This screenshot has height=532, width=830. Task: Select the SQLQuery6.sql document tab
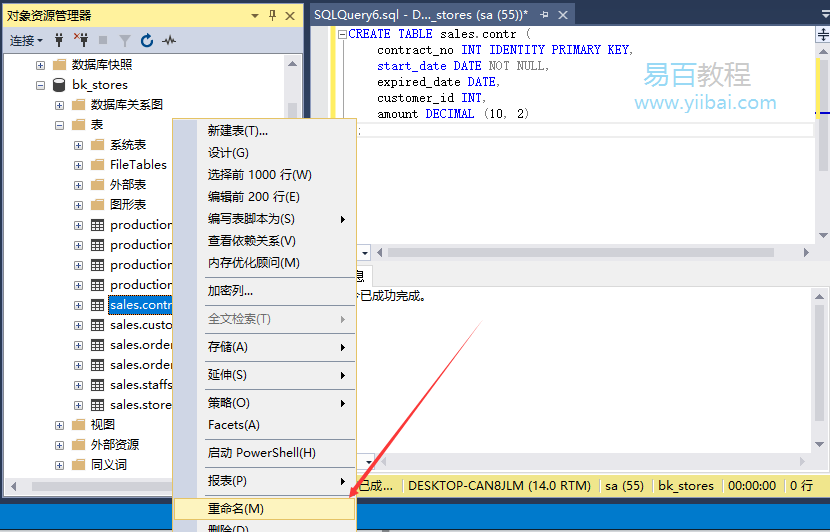click(421, 15)
